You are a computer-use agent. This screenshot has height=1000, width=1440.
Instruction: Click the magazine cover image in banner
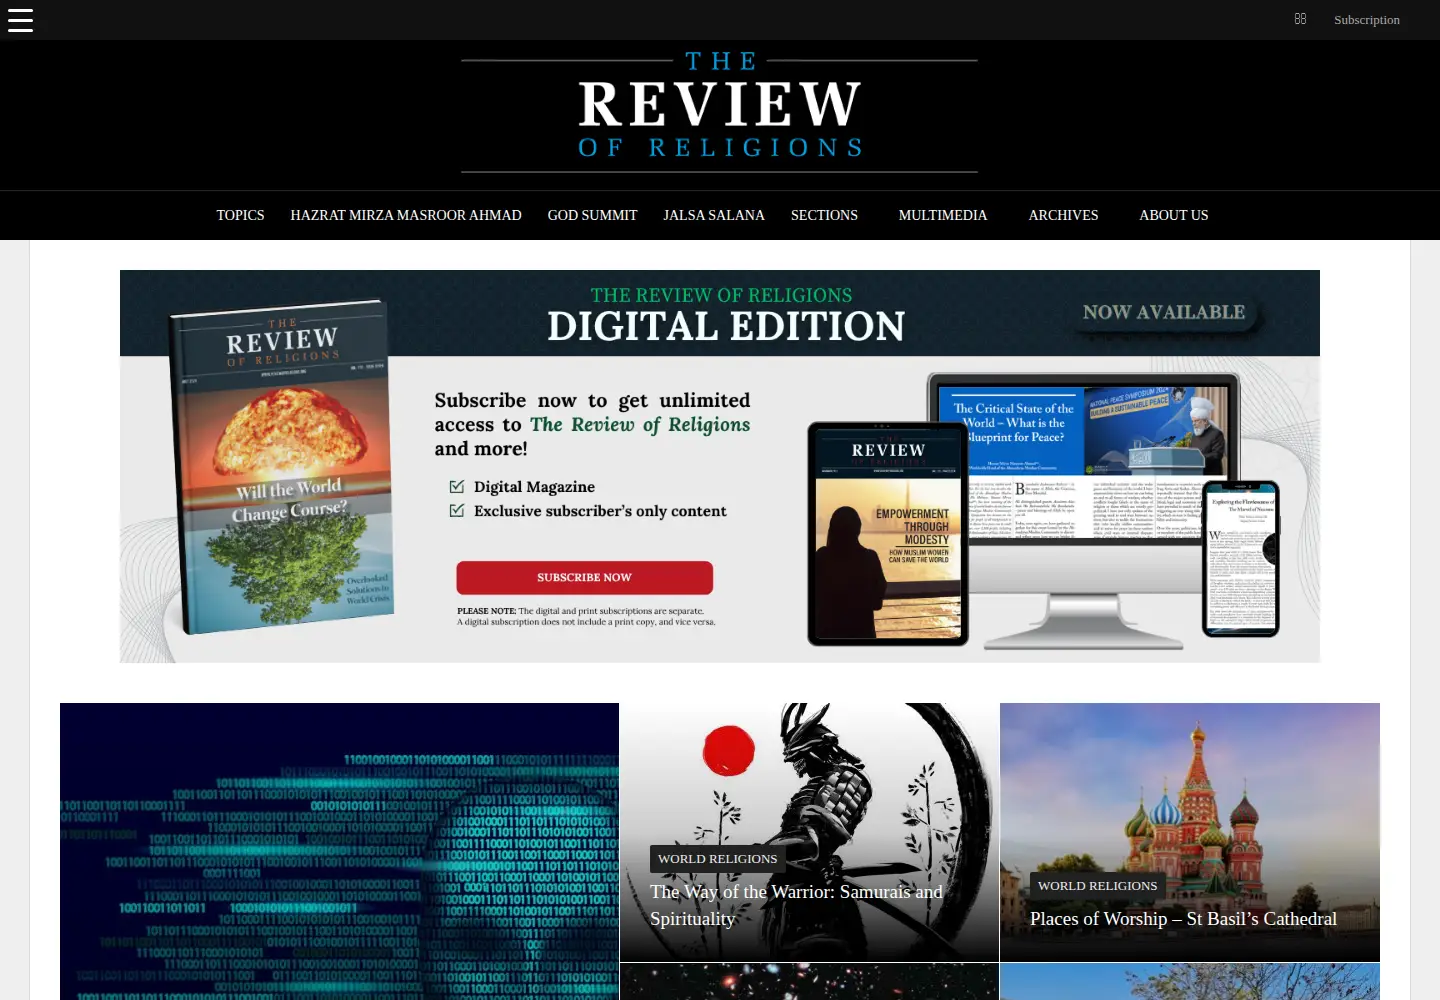283,466
